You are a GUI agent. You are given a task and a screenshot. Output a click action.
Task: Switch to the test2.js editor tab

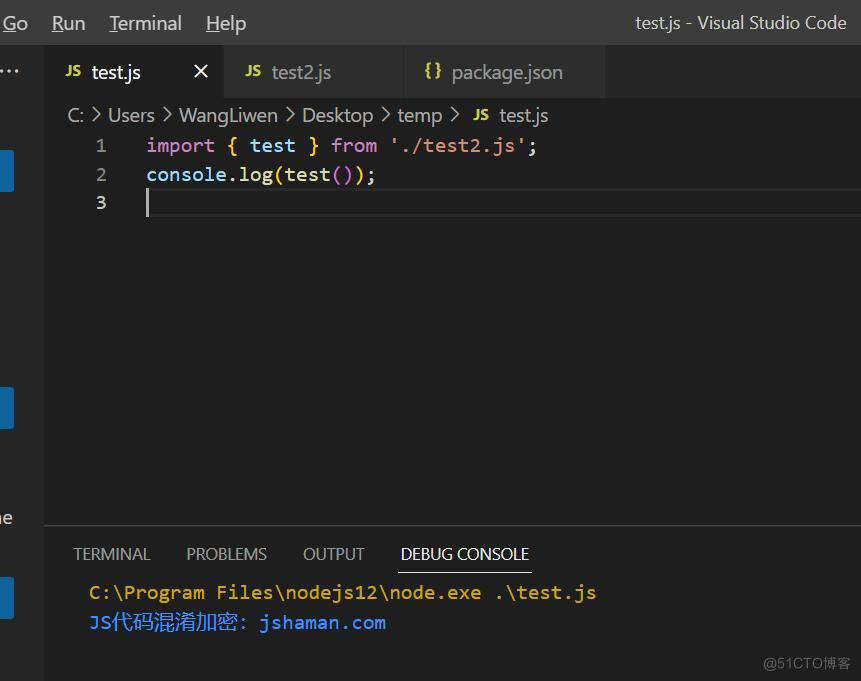300,71
